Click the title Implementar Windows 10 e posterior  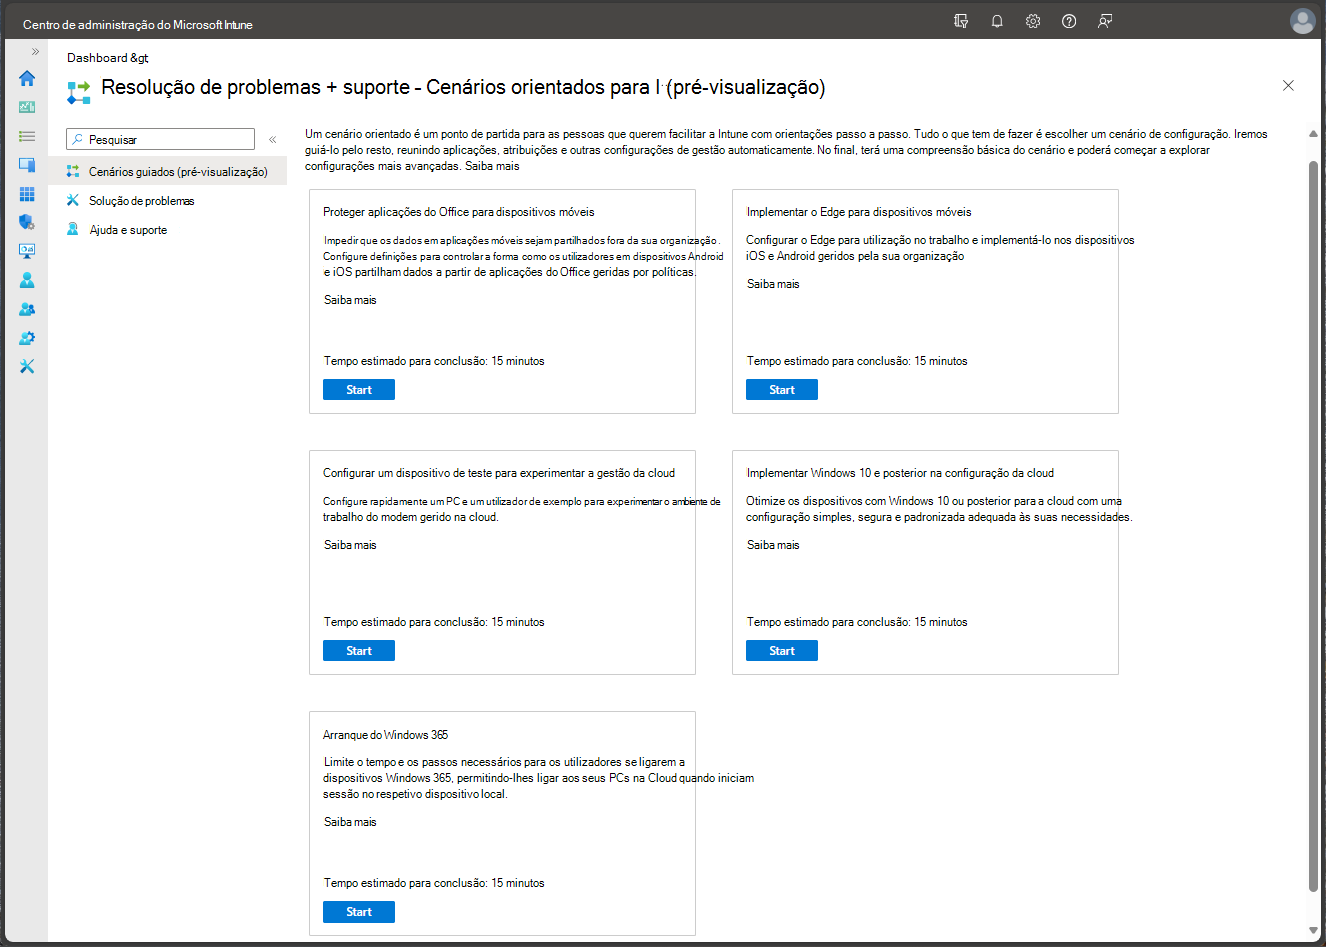point(900,473)
